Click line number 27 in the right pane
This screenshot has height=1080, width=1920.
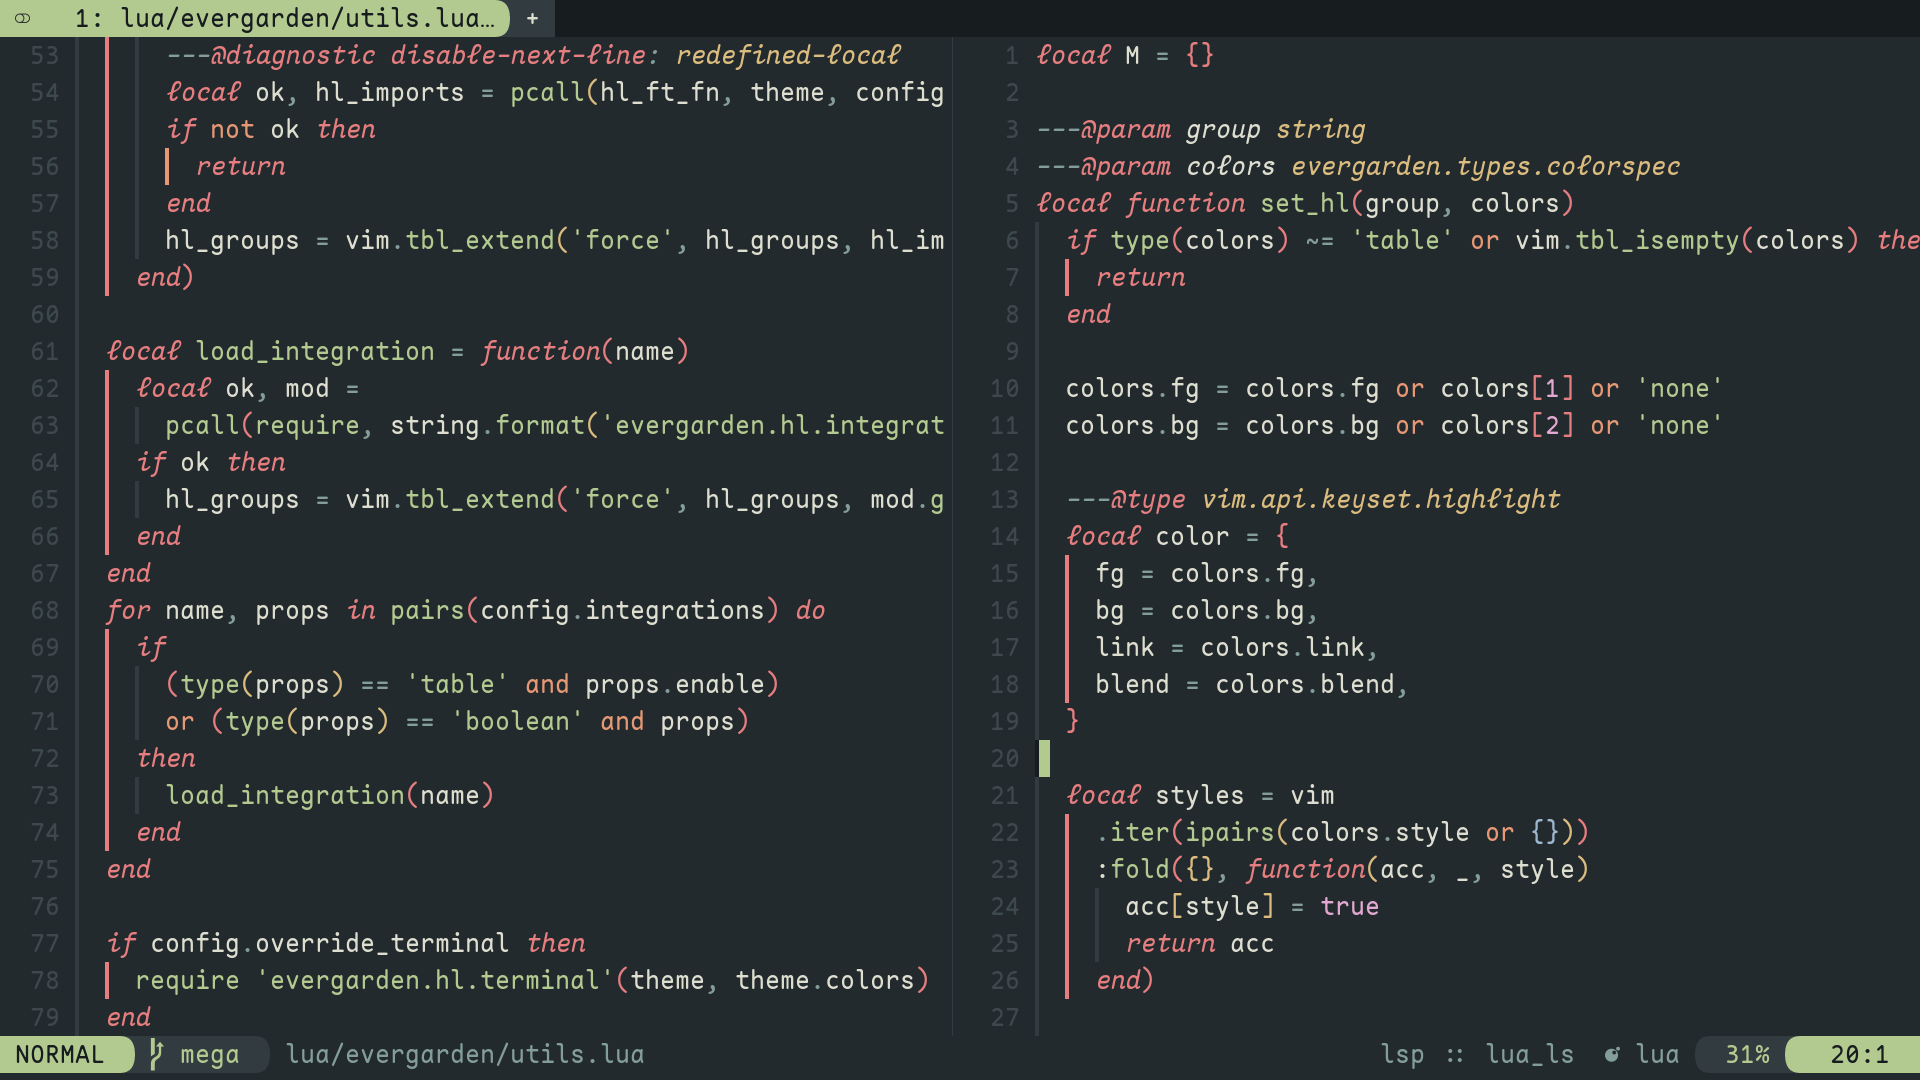pos(1004,1018)
